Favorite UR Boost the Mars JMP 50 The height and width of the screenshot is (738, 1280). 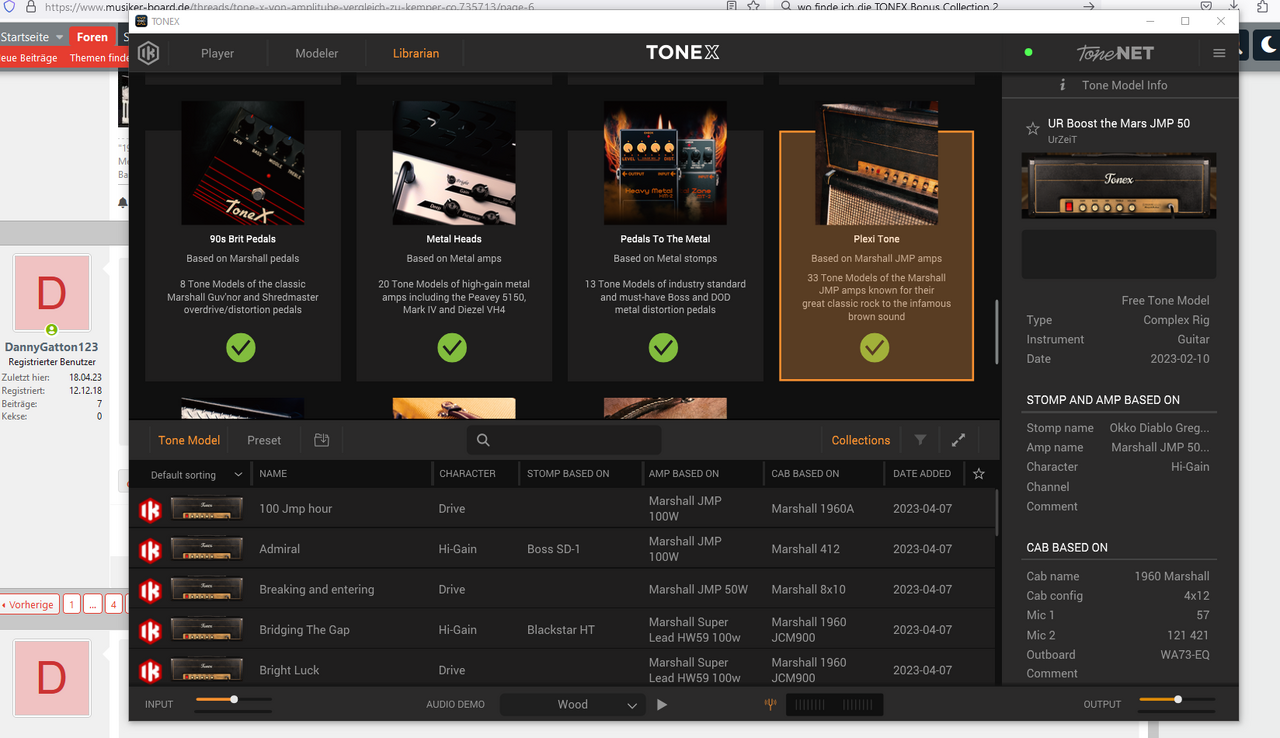pos(1033,129)
